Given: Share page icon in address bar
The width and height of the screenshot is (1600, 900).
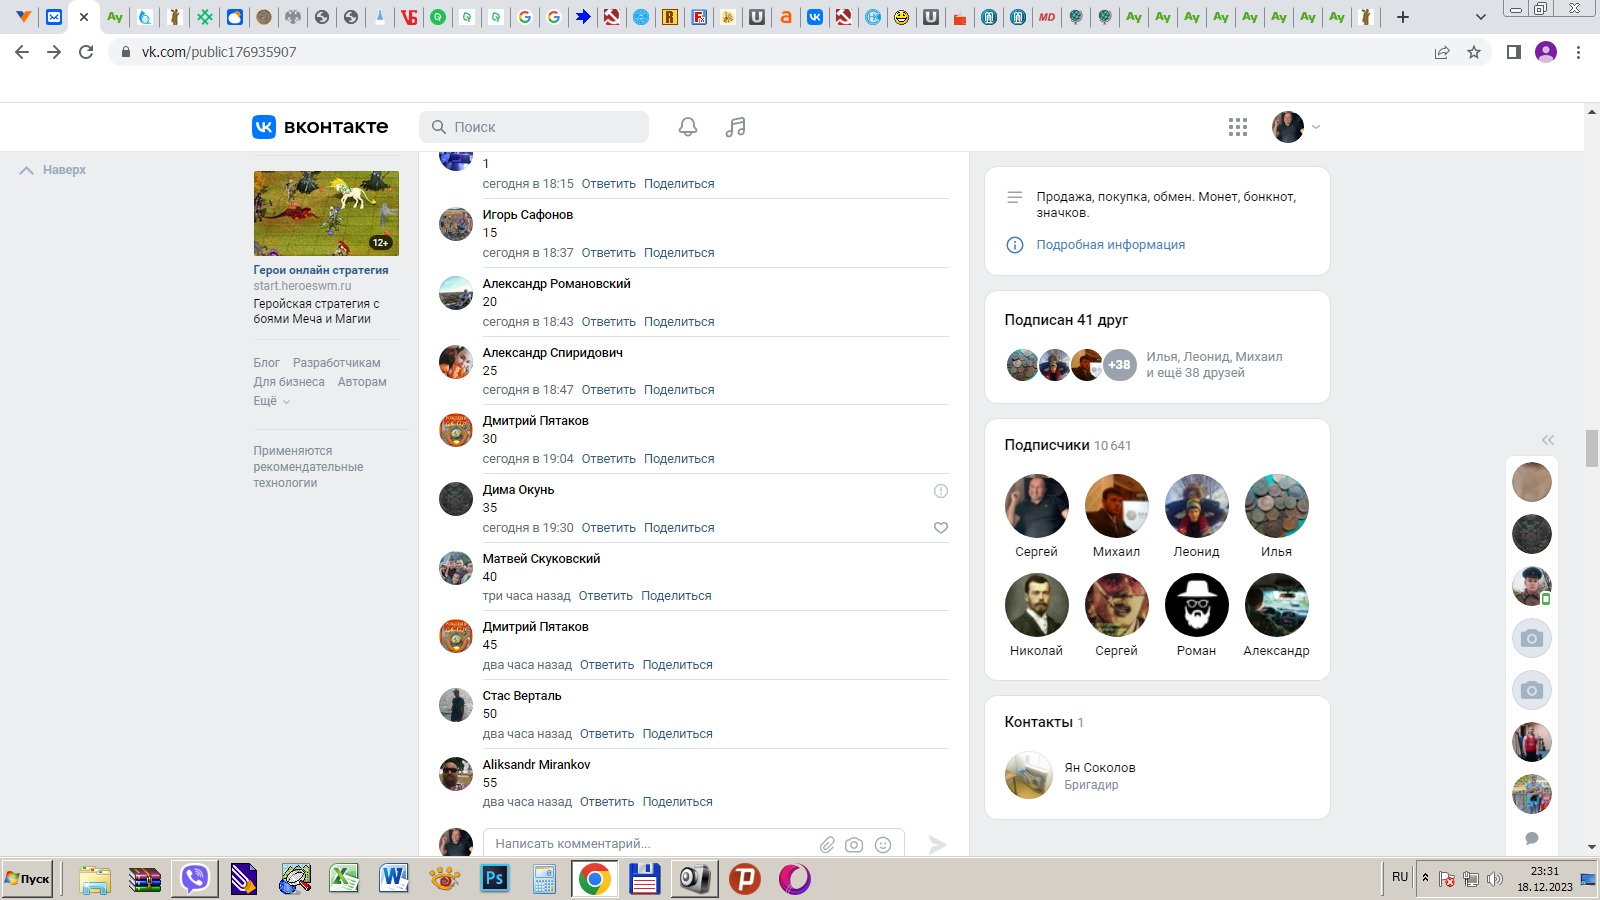Looking at the screenshot, I should coord(1442,52).
